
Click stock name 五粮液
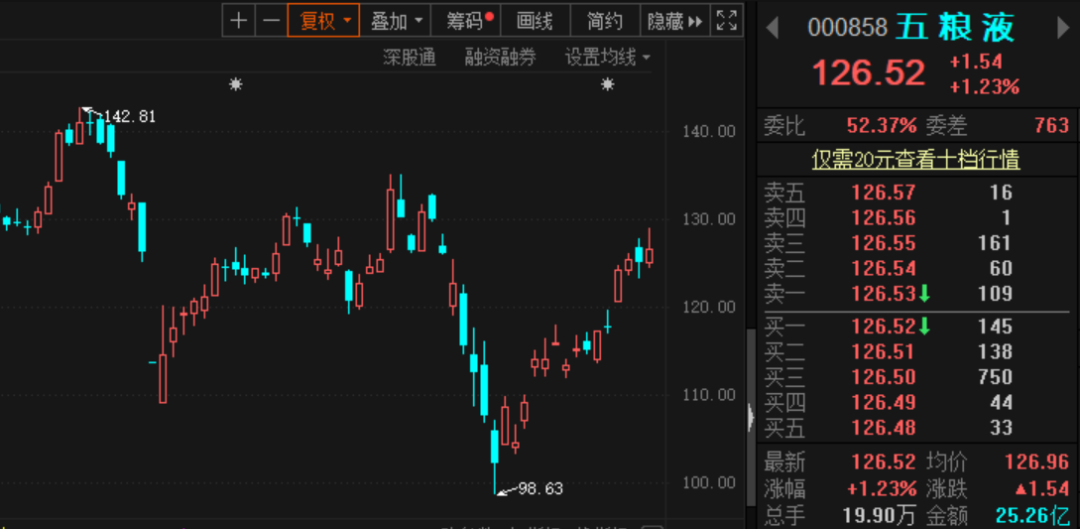[955, 27]
